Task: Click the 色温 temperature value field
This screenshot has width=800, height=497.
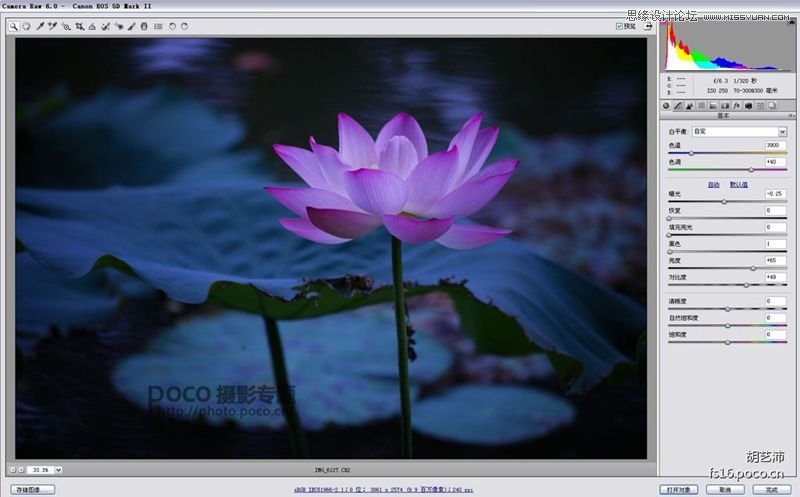Action: click(775, 146)
